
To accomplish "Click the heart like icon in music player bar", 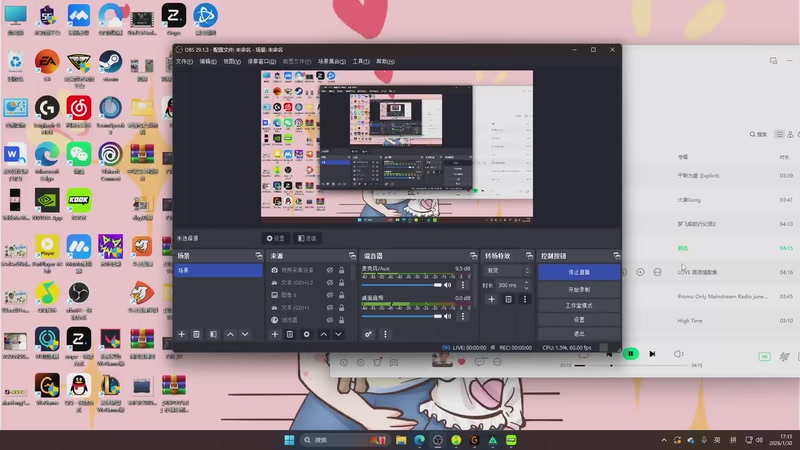I will [461, 362].
